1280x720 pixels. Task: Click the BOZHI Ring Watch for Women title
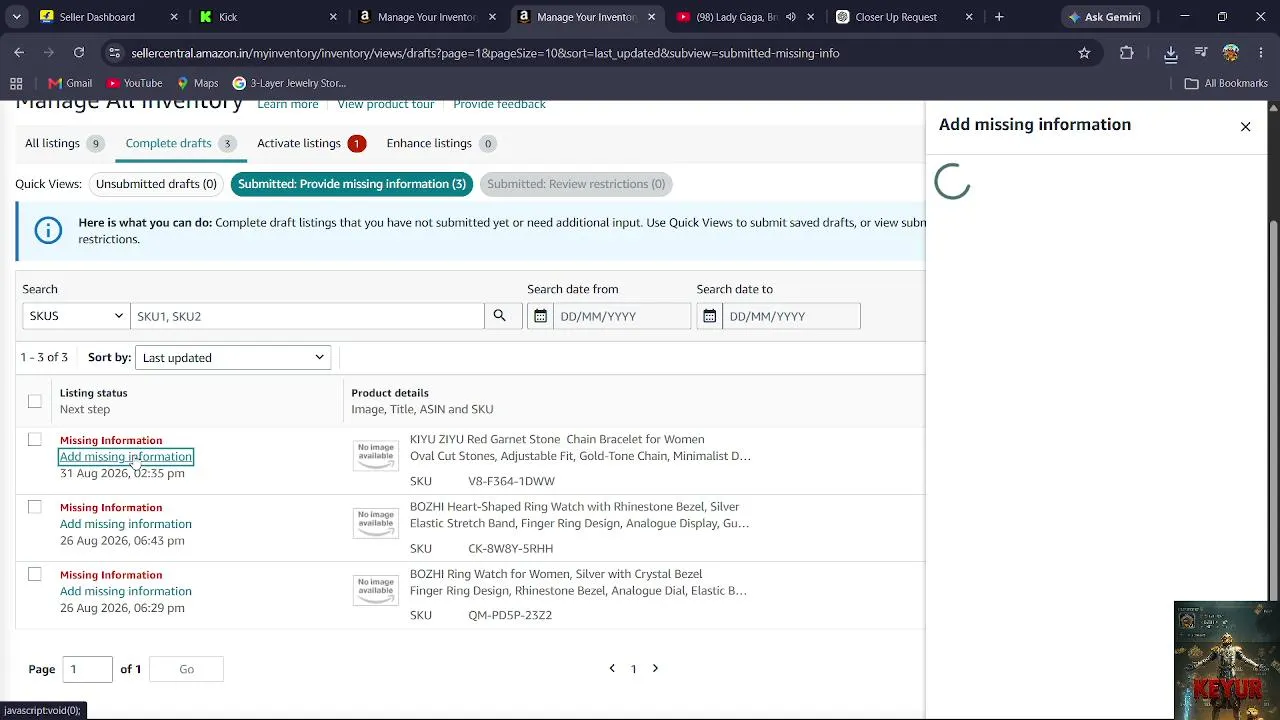(579, 582)
